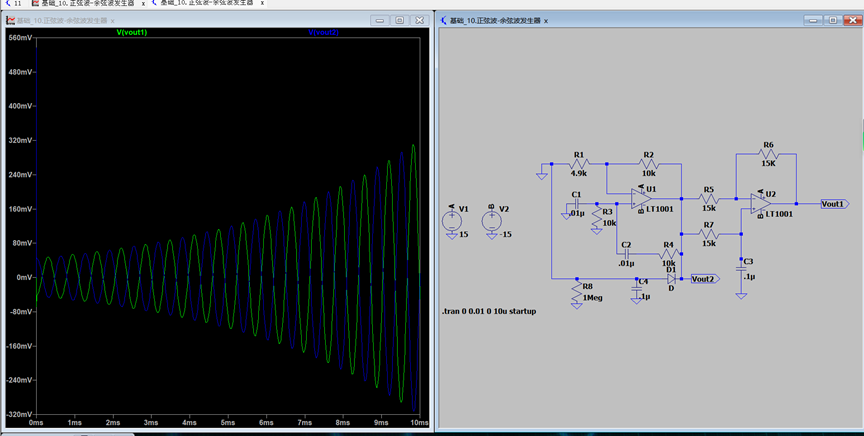Click the x beside the waveform window title
The image size is (864, 436).
pyautogui.click(x=112, y=21)
